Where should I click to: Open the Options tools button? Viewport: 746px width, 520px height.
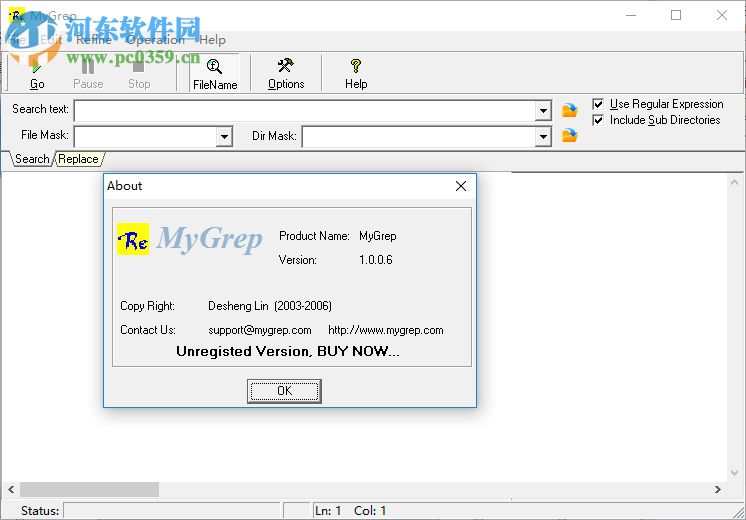click(x=286, y=73)
